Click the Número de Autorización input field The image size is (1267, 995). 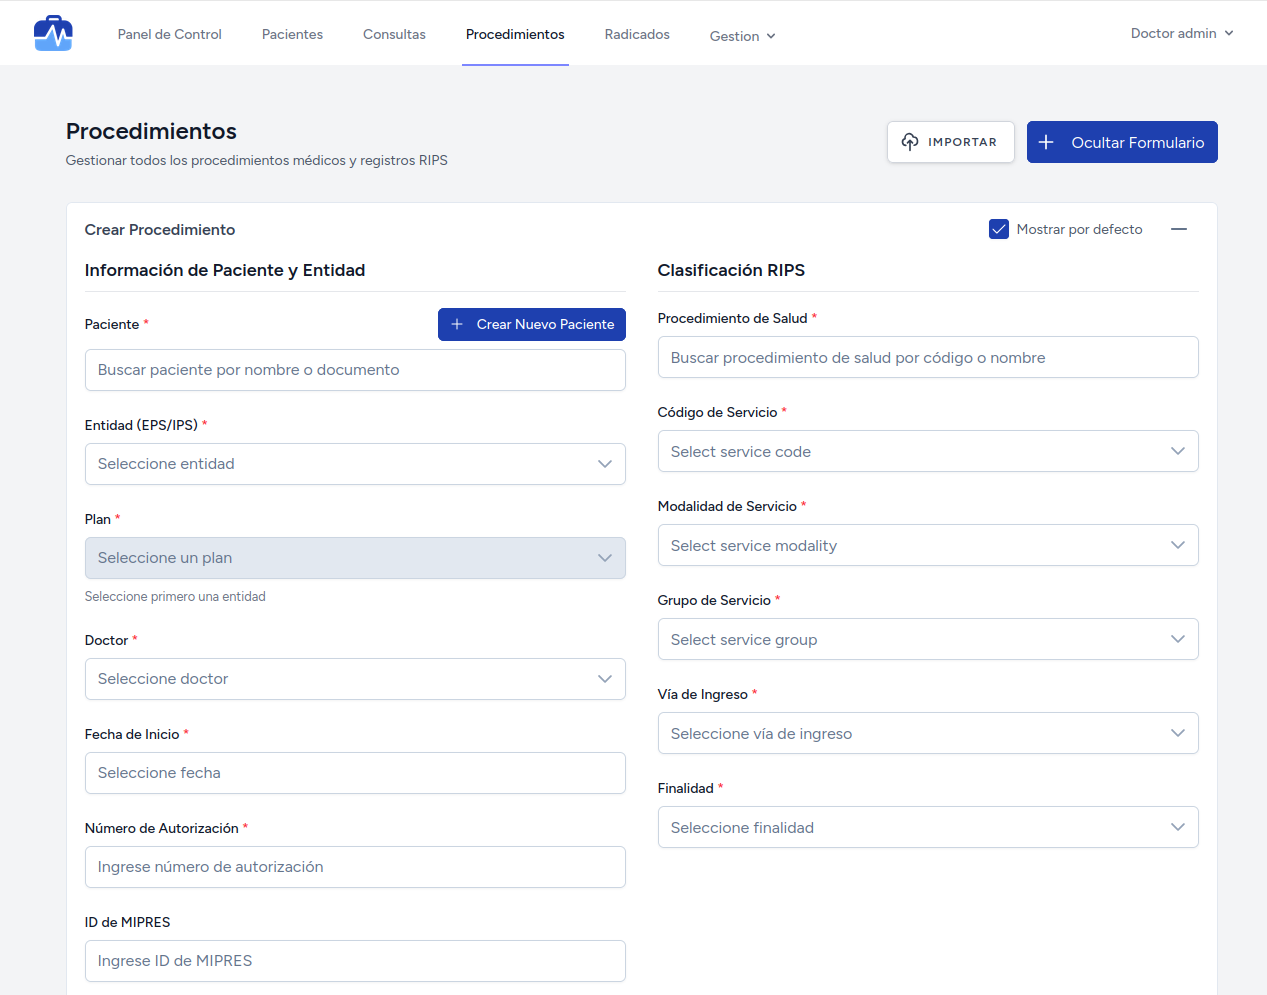355,867
